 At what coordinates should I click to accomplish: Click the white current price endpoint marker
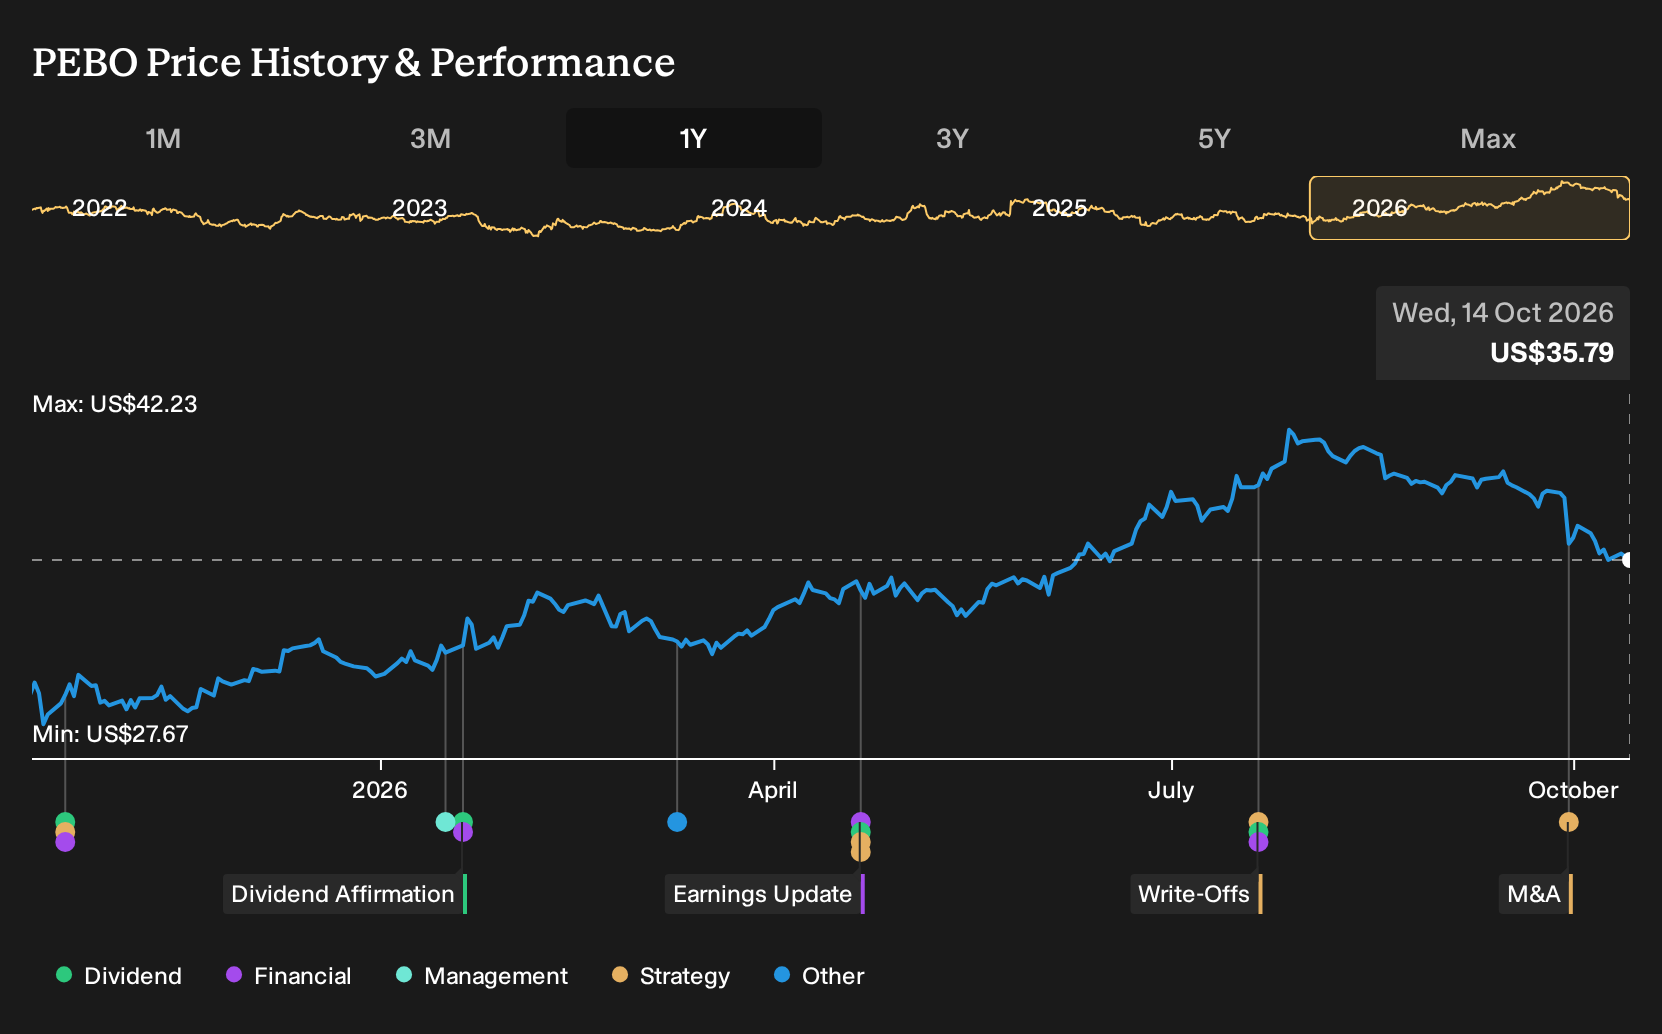[x=1627, y=560]
